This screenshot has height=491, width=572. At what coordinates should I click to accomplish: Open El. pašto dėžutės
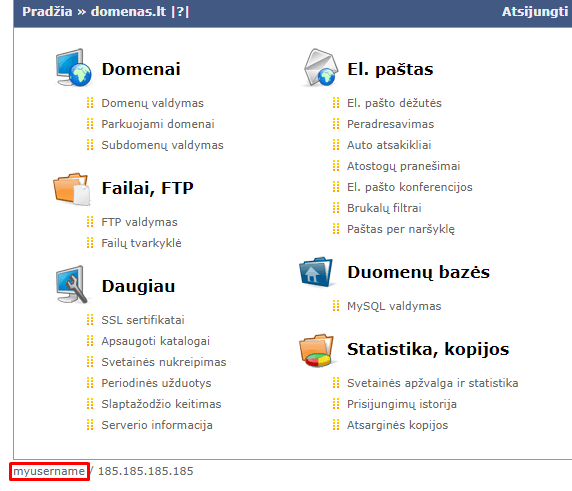point(394,103)
